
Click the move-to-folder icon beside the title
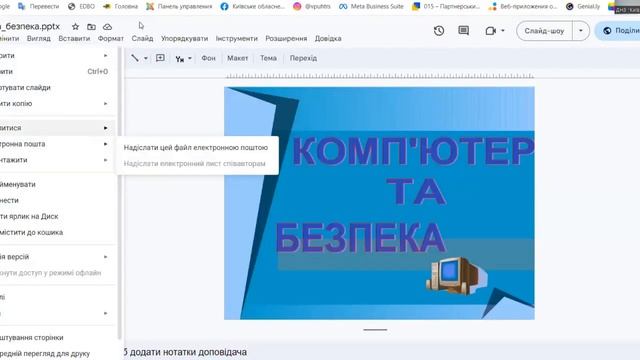pyautogui.click(x=91, y=27)
